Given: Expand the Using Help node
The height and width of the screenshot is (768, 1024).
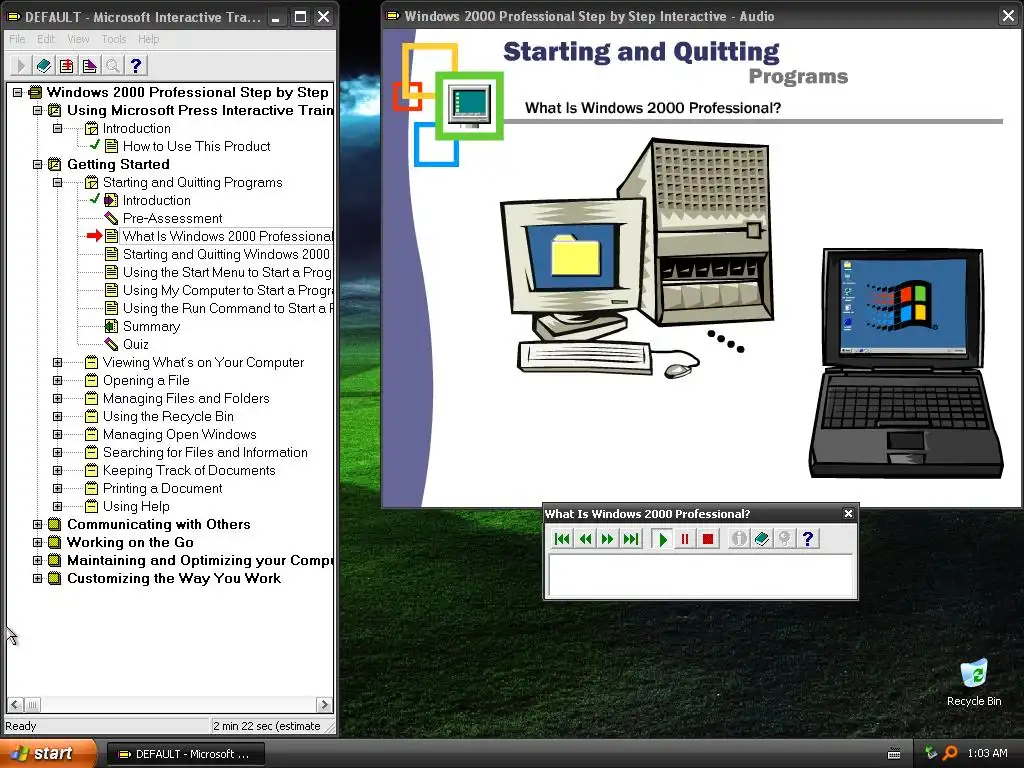Looking at the screenshot, I should coord(57,506).
